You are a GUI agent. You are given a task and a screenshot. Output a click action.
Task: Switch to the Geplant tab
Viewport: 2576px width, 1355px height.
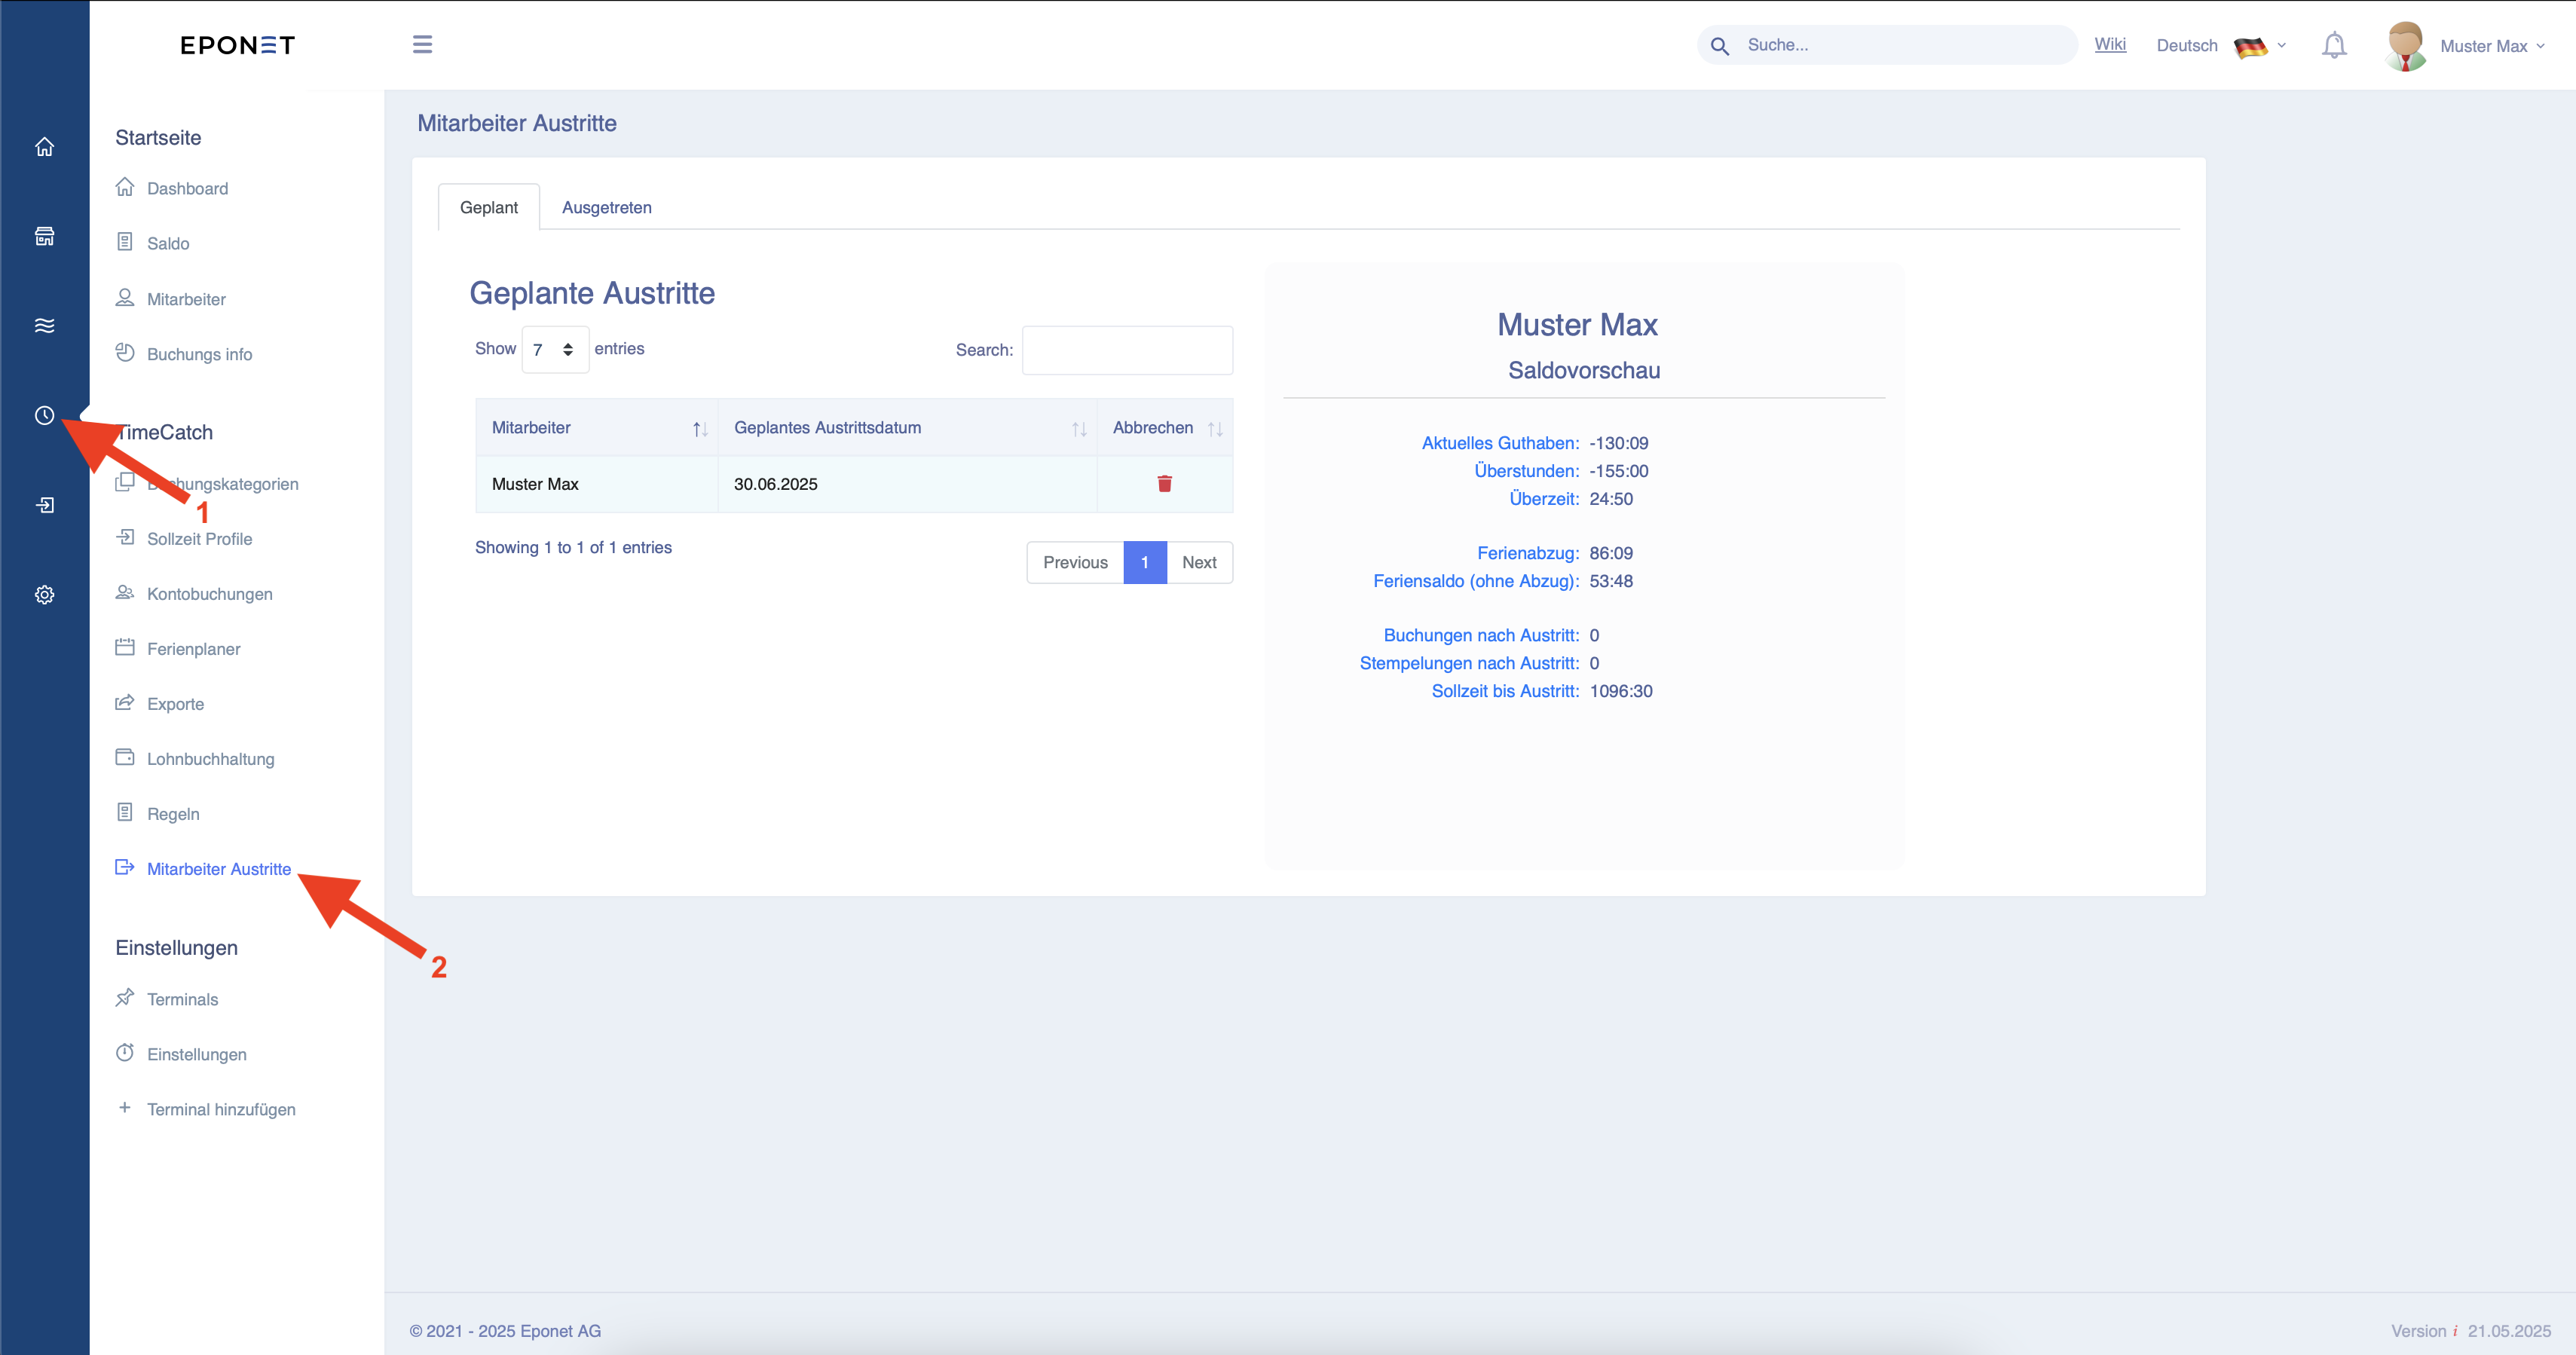point(489,207)
